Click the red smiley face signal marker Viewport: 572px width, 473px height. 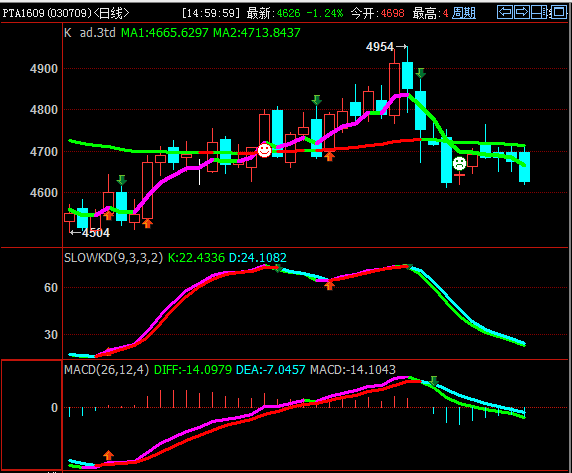click(x=264, y=150)
